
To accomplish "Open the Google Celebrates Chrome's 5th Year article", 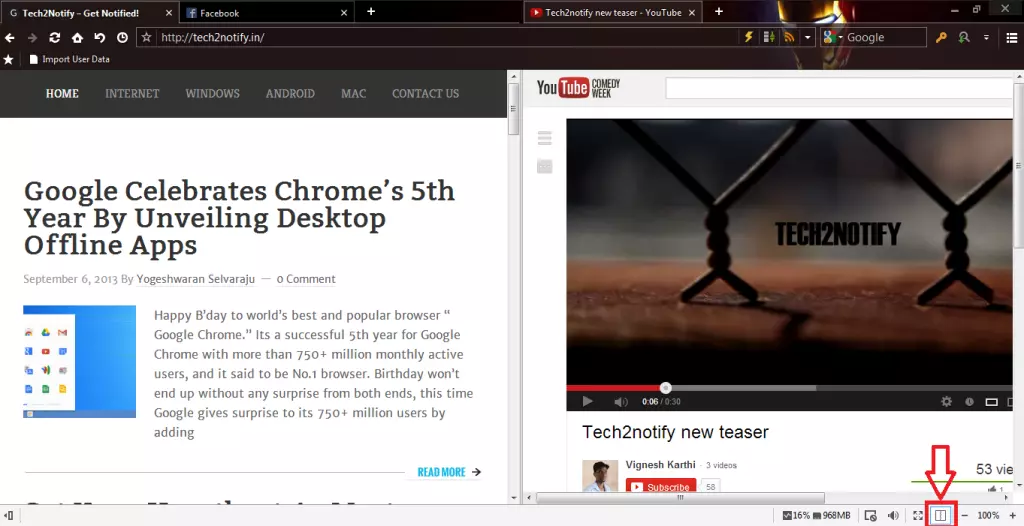I will (x=239, y=218).
